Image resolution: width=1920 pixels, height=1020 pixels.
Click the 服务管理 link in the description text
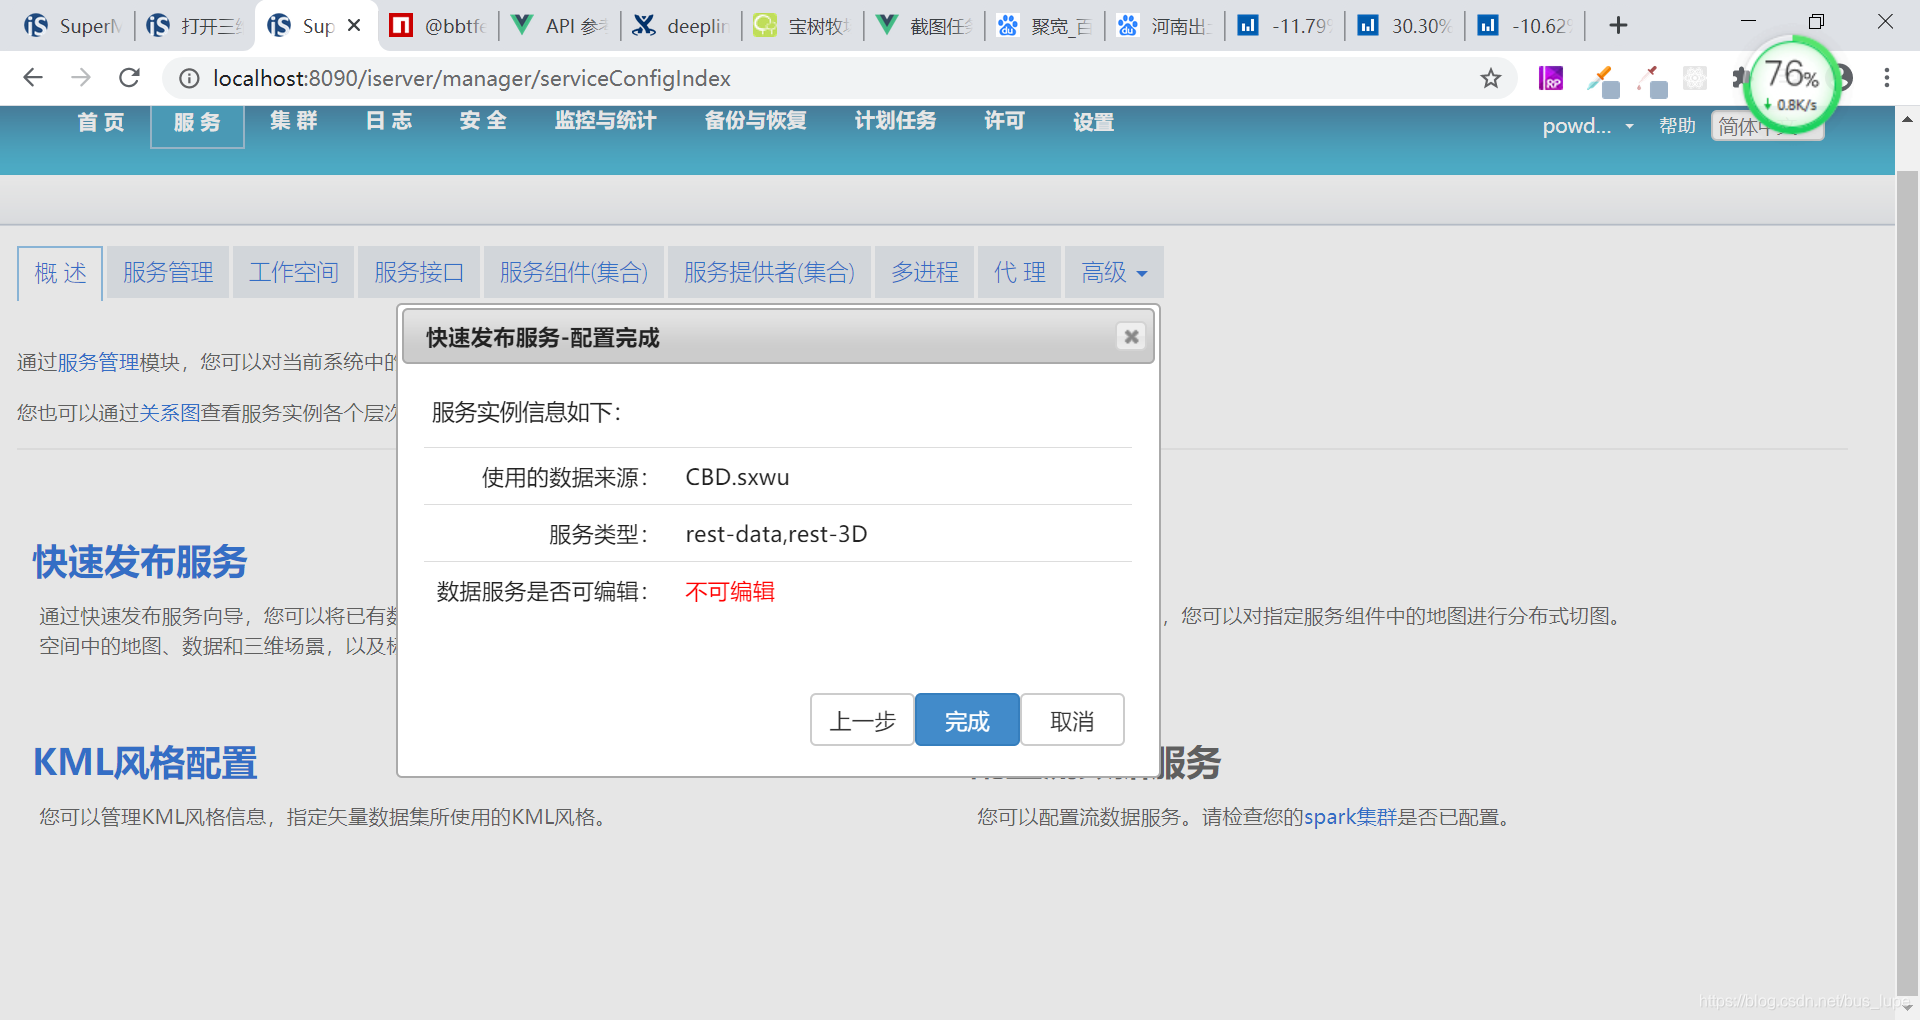[98, 362]
